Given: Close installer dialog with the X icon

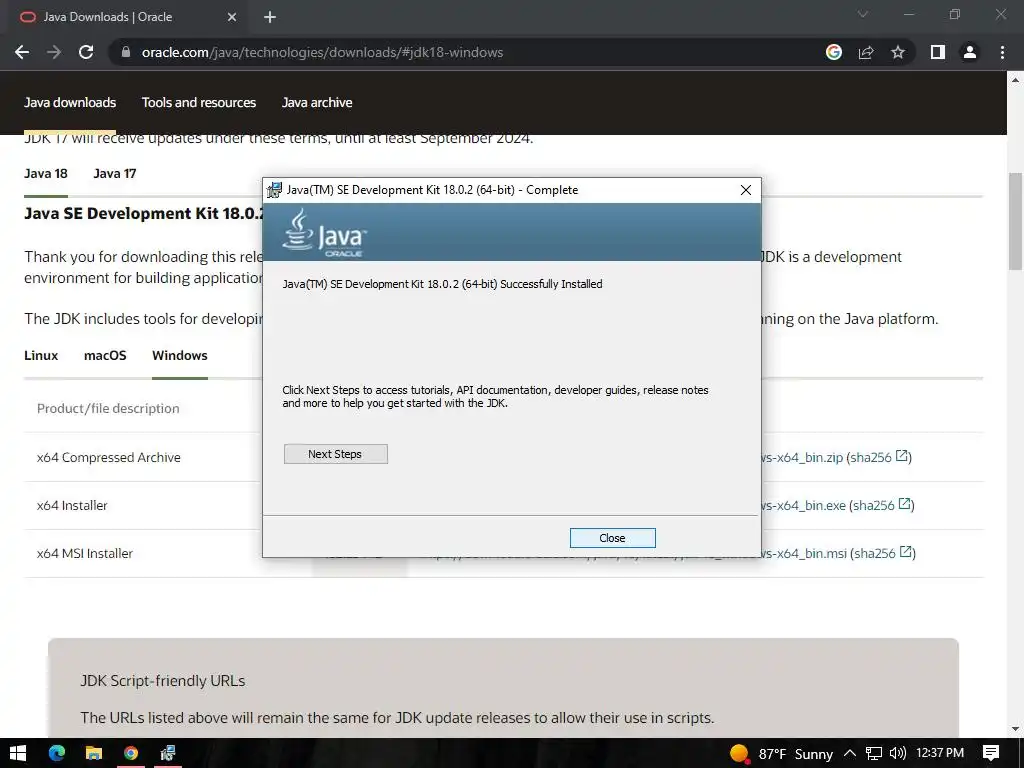Looking at the screenshot, I should tap(746, 190).
